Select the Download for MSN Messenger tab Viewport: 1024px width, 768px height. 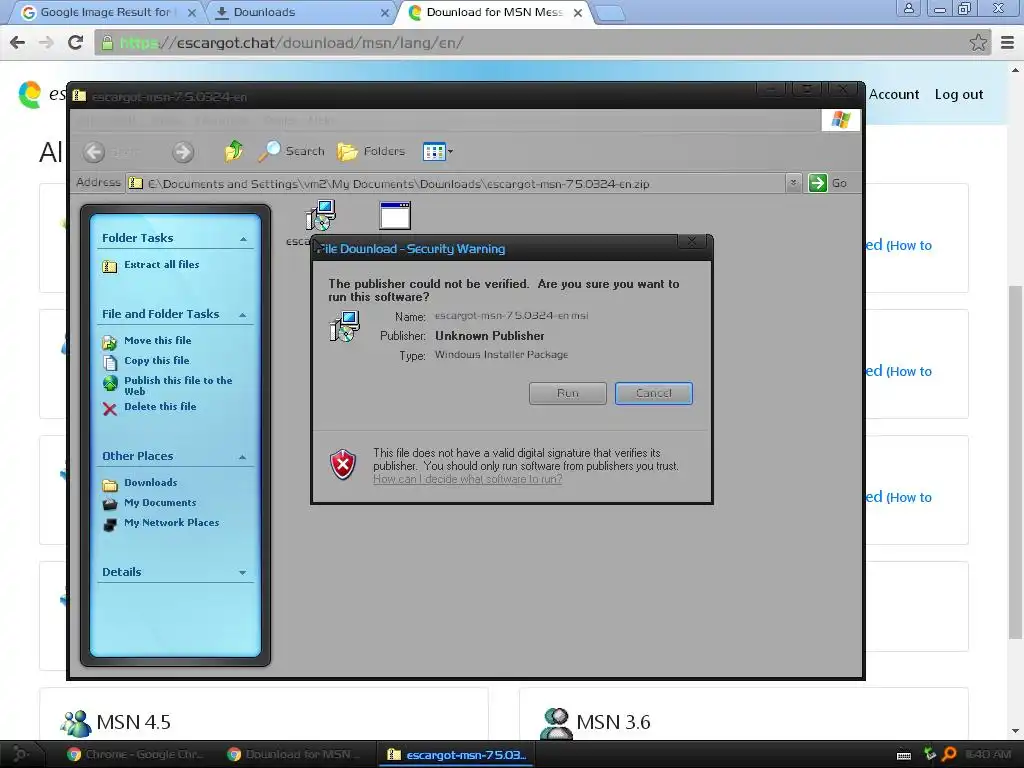point(494,12)
